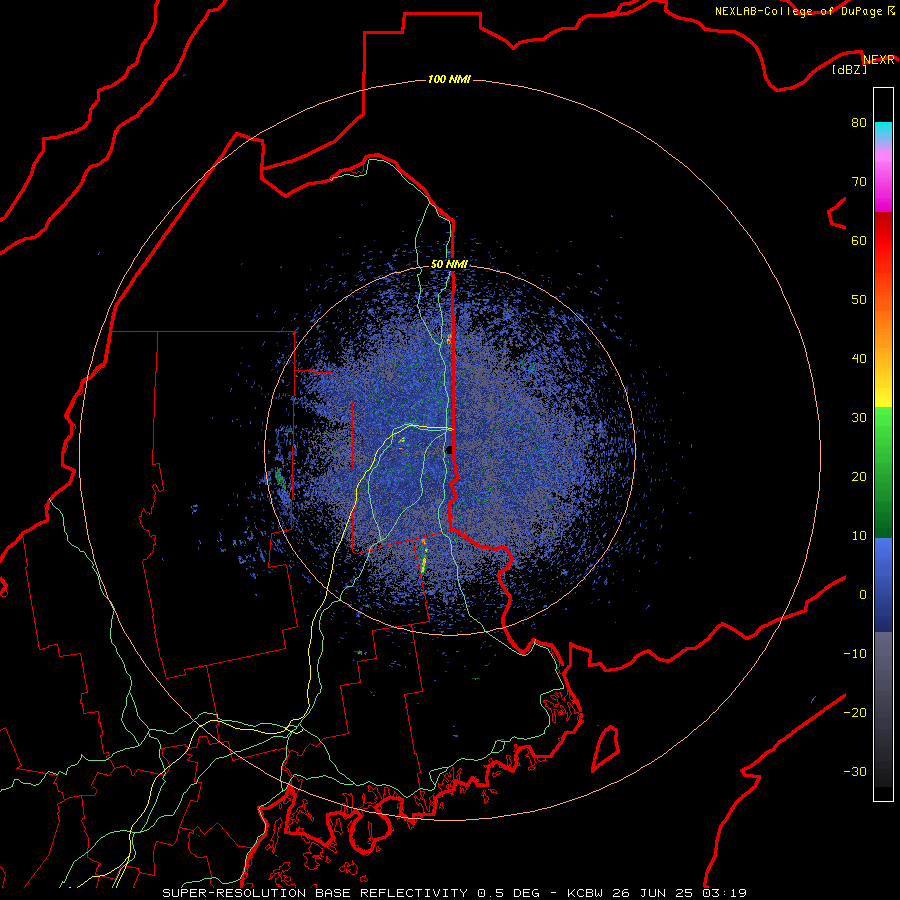Image resolution: width=900 pixels, height=900 pixels.
Task: Click the yellow-red echo streak south of radar
Action: point(424,555)
